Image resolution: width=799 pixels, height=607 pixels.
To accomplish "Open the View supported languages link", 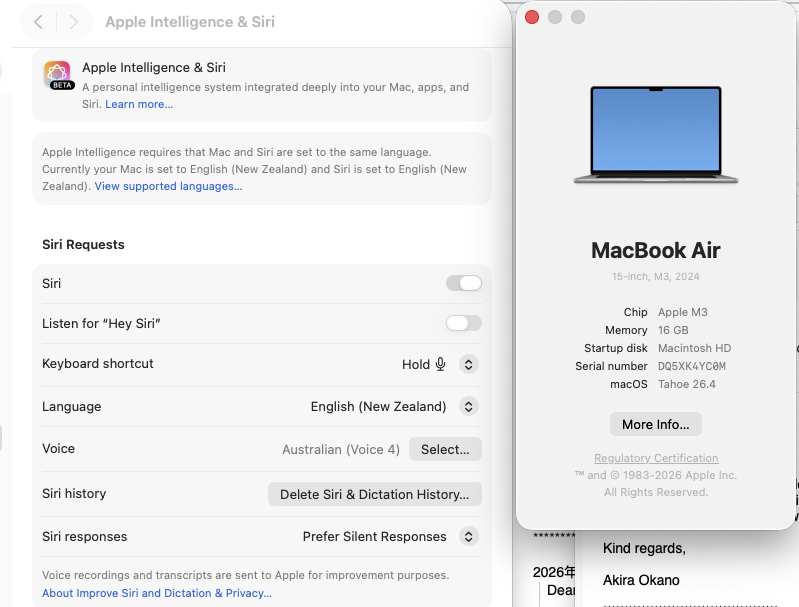I will click(168, 186).
